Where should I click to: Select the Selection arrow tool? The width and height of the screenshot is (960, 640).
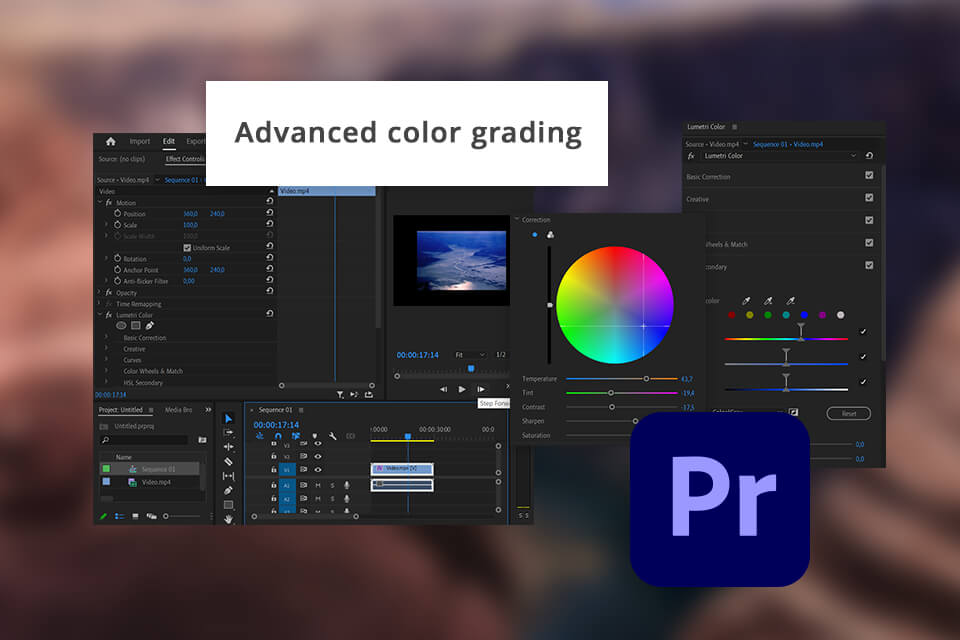pyautogui.click(x=228, y=418)
